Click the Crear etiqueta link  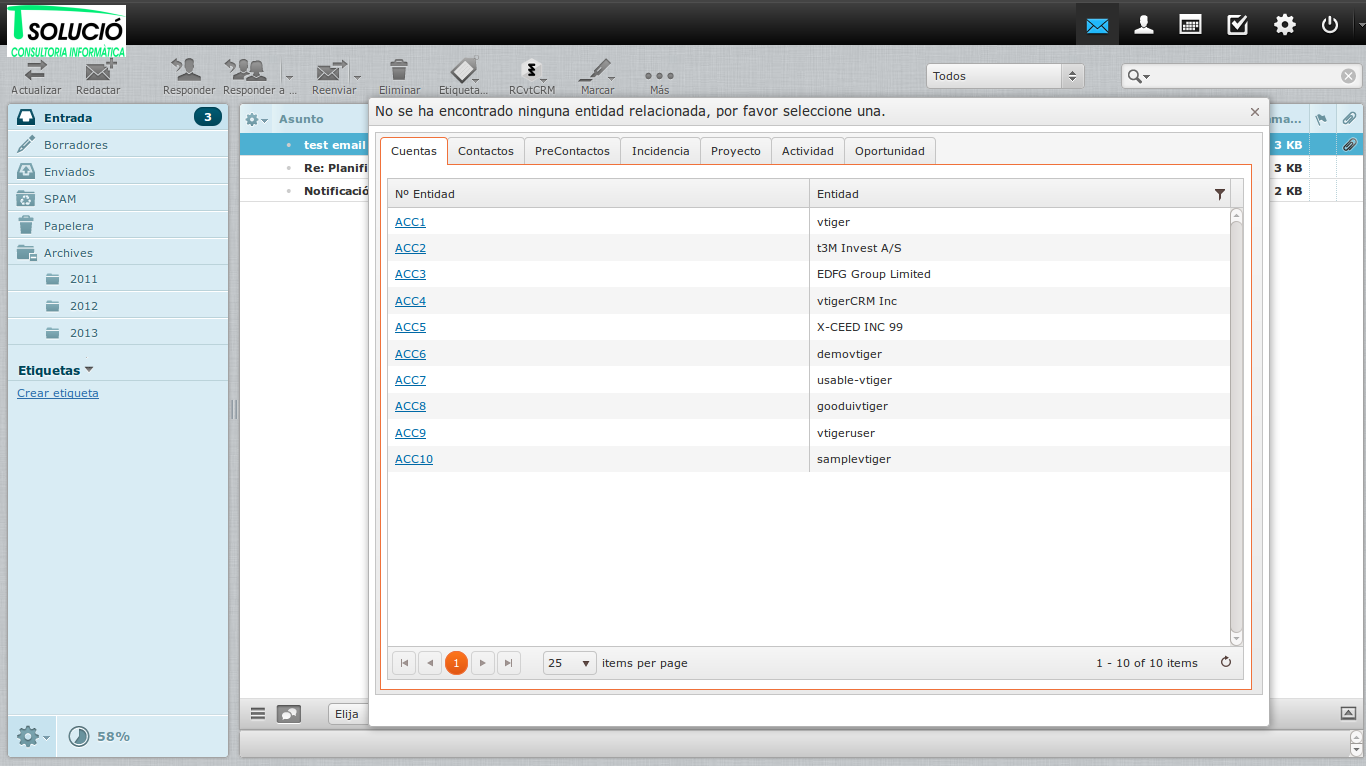pyautogui.click(x=58, y=393)
